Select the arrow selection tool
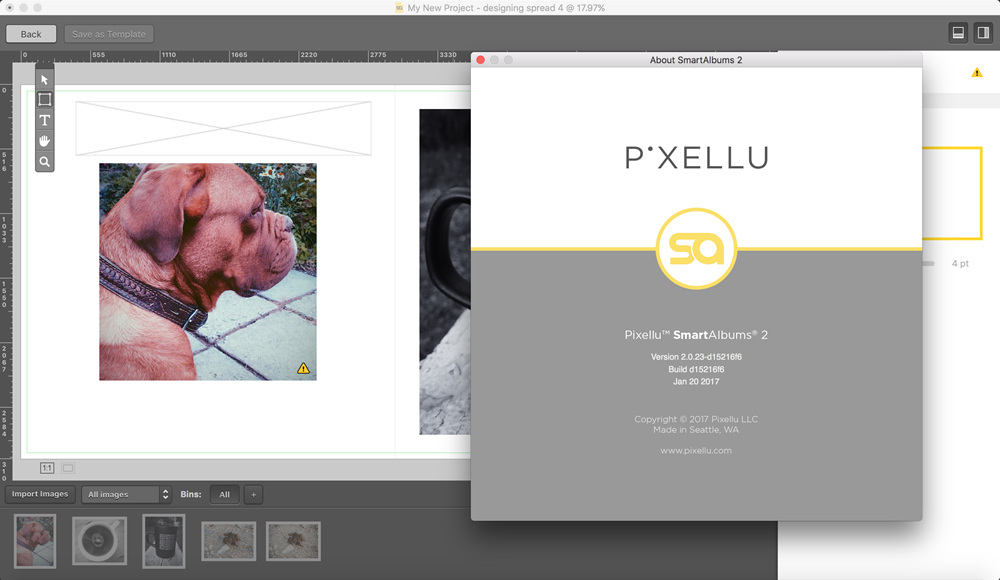Image resolution: width=1000 pixels, height=580 pixels. (44, 80)
